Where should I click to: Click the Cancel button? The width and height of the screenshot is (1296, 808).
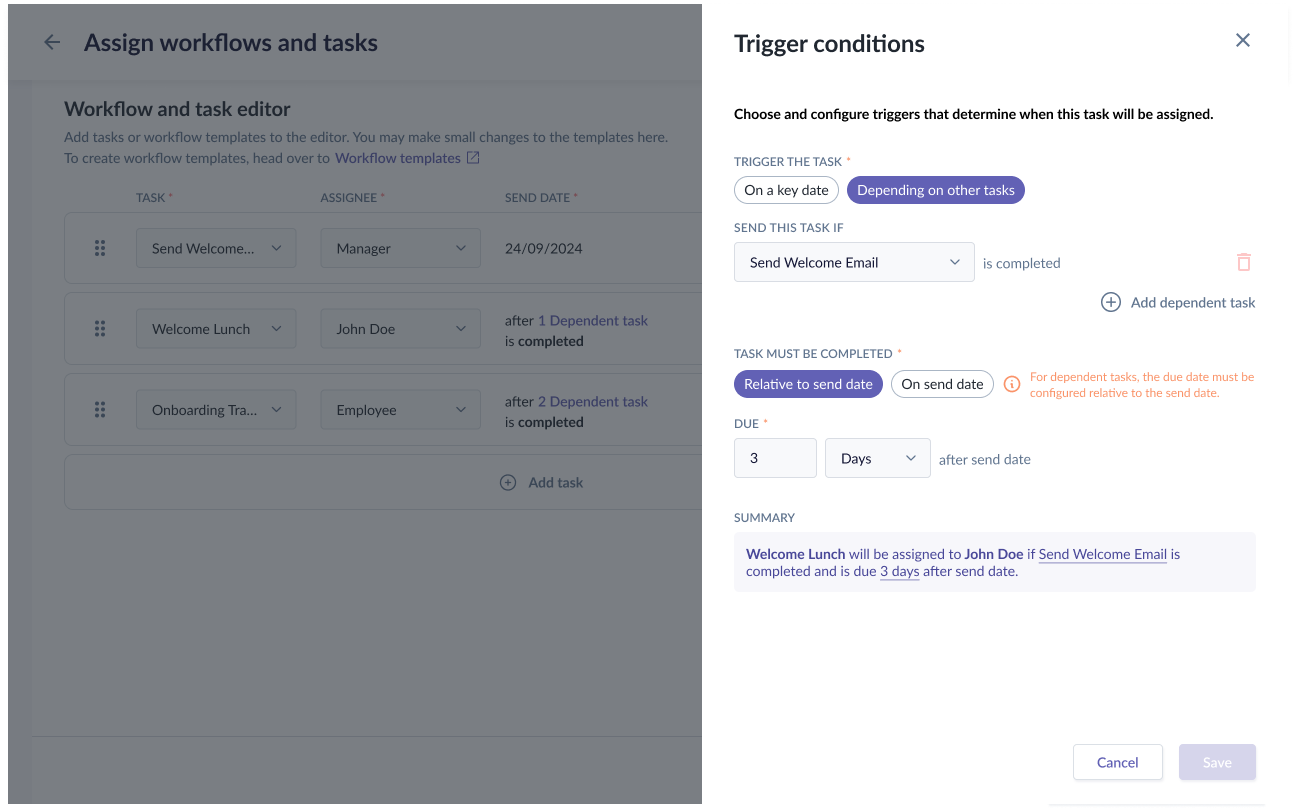[x=1118, y=762]
